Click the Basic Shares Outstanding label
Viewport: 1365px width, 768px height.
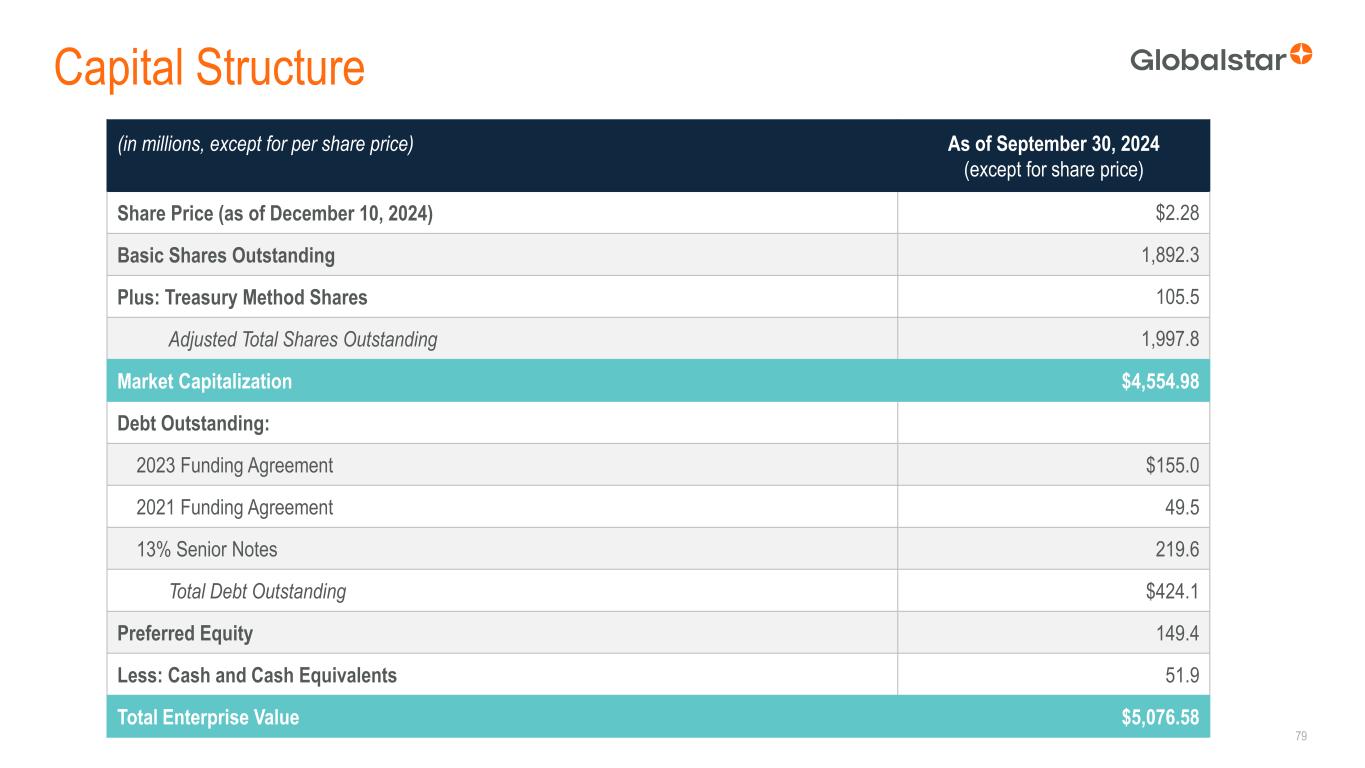(x=226, y=255)
